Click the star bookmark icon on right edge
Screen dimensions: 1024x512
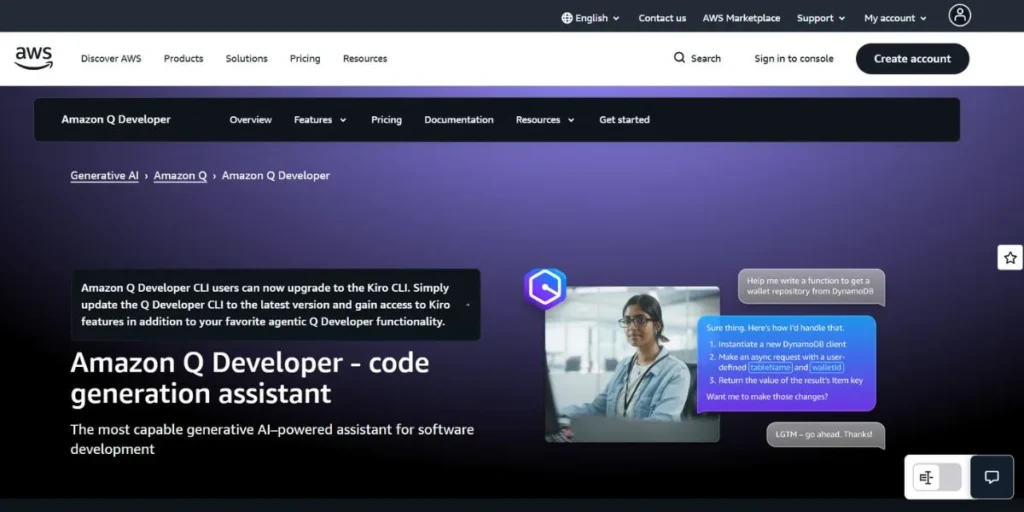point(1010,258)
